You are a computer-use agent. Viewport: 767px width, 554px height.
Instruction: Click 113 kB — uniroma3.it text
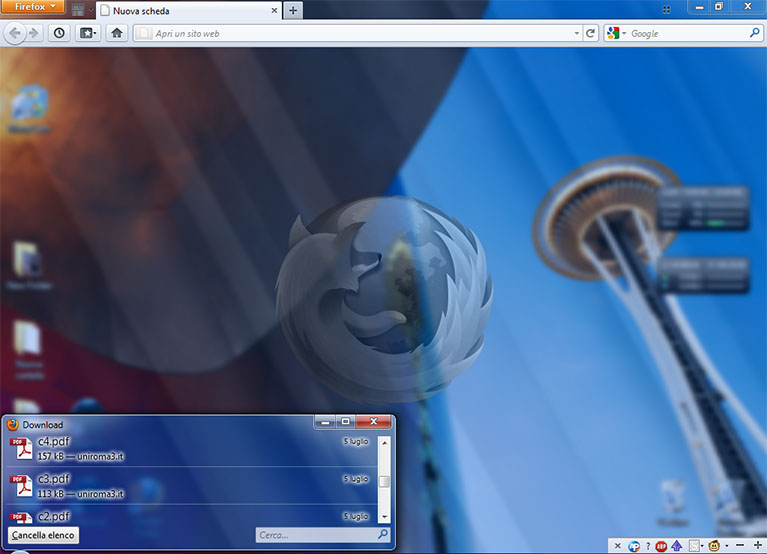click(x=81, y=494)
